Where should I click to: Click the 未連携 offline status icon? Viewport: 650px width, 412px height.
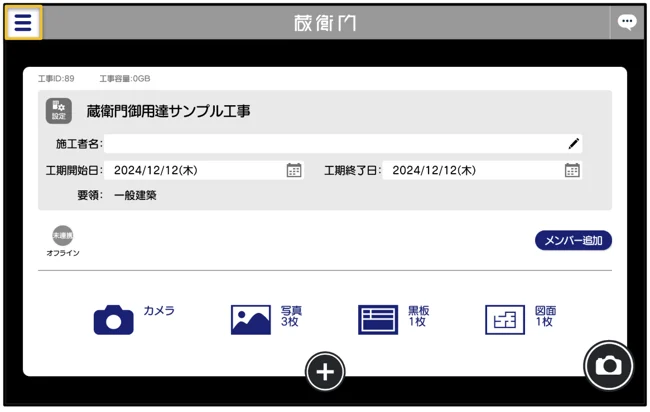point(63,236)
